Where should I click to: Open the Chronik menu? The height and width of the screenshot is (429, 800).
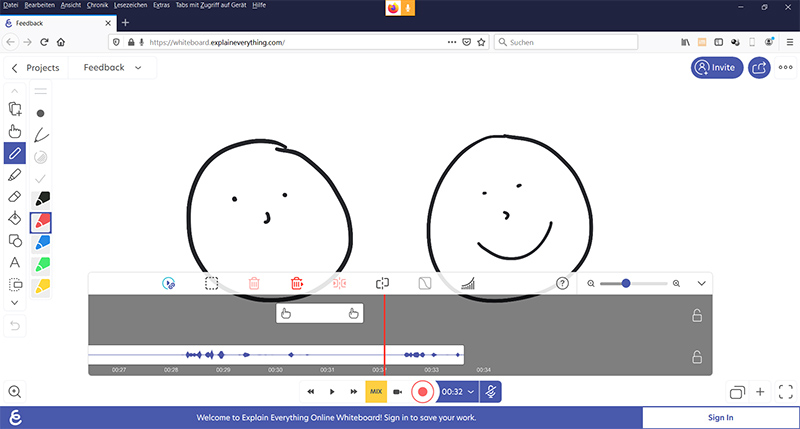97,5
